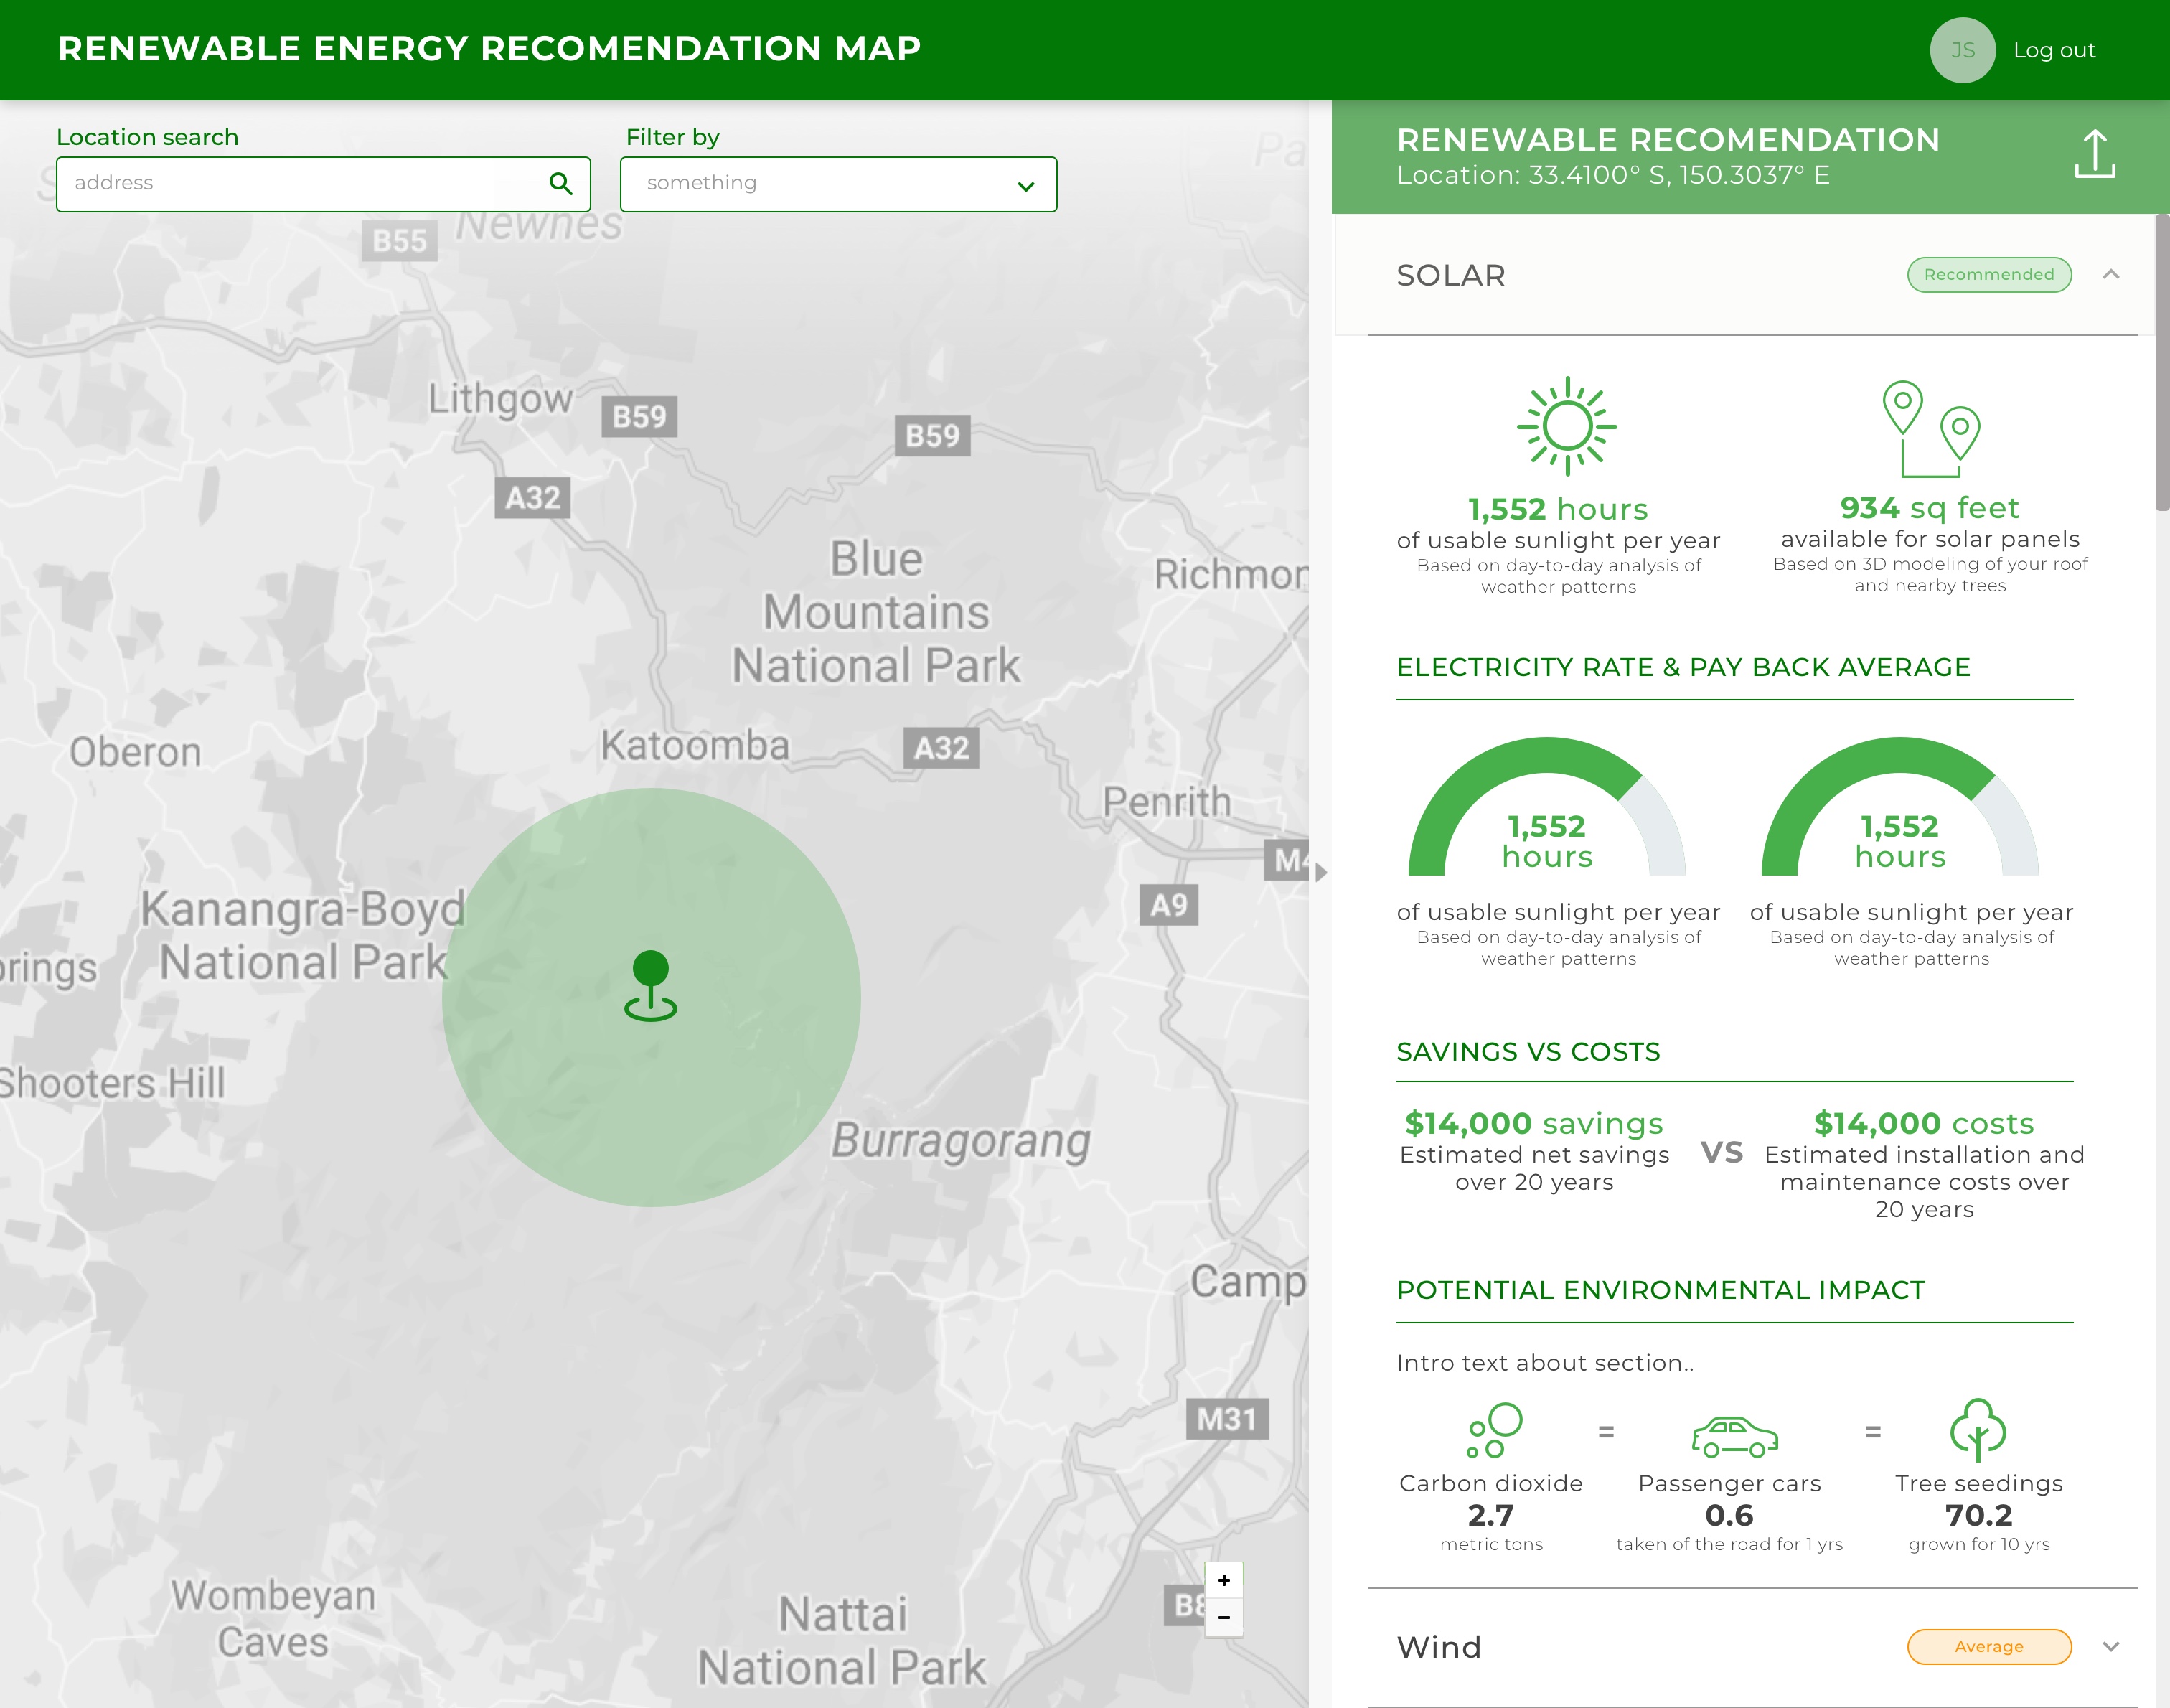Screen dimensions: 2170x1708
Task: Zoom out the map with minus
Action: point(1224,1617)
